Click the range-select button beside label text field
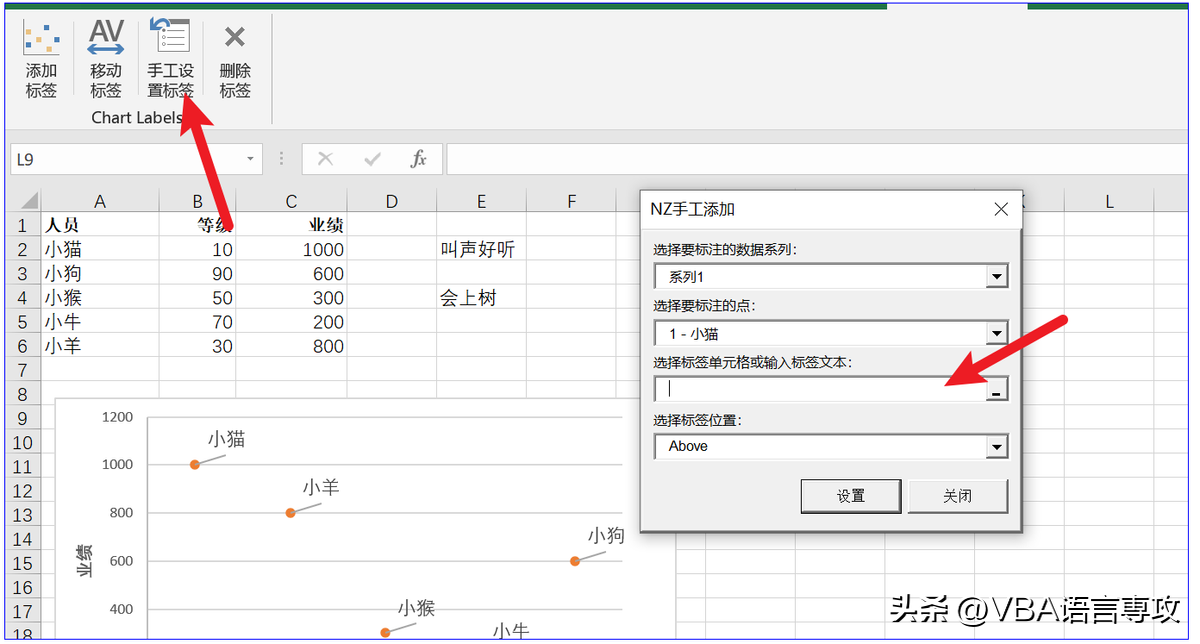The image size is (1200, 644). pos(996,390)
